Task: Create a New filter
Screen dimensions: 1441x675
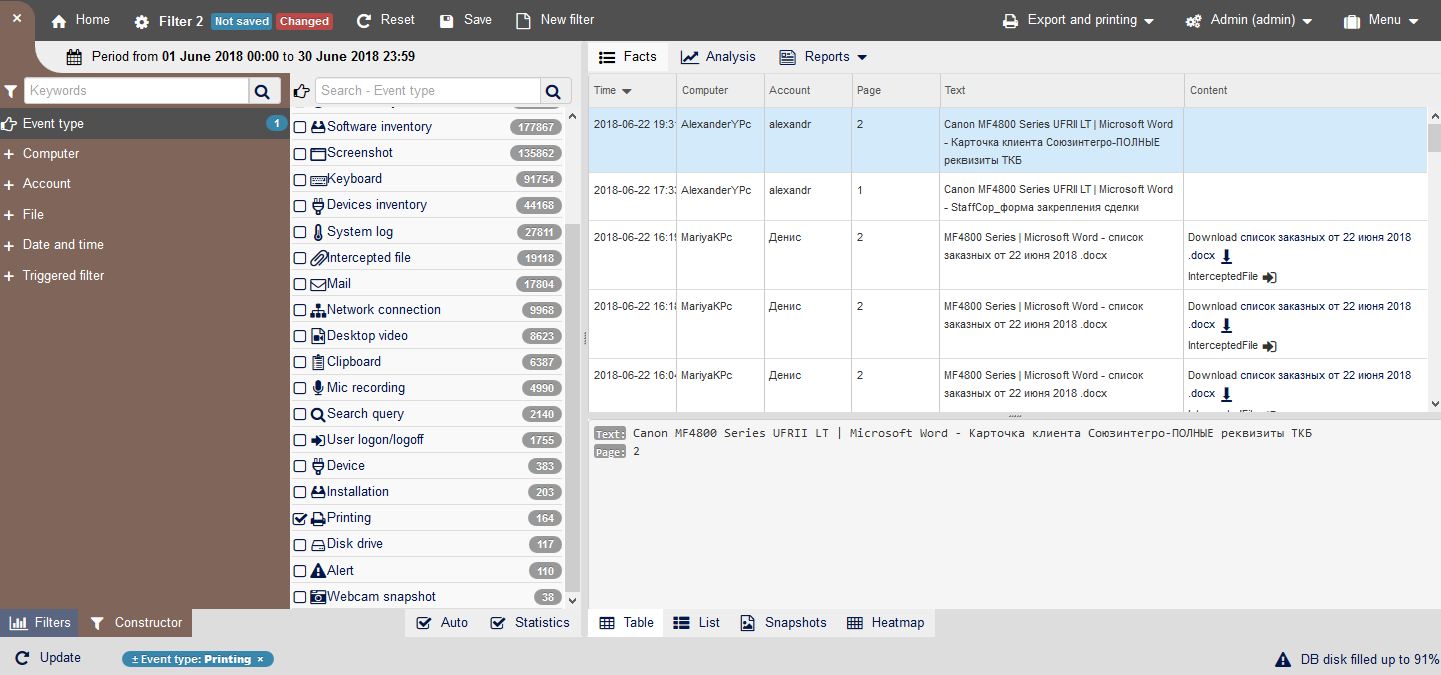Action: [555, 20]
